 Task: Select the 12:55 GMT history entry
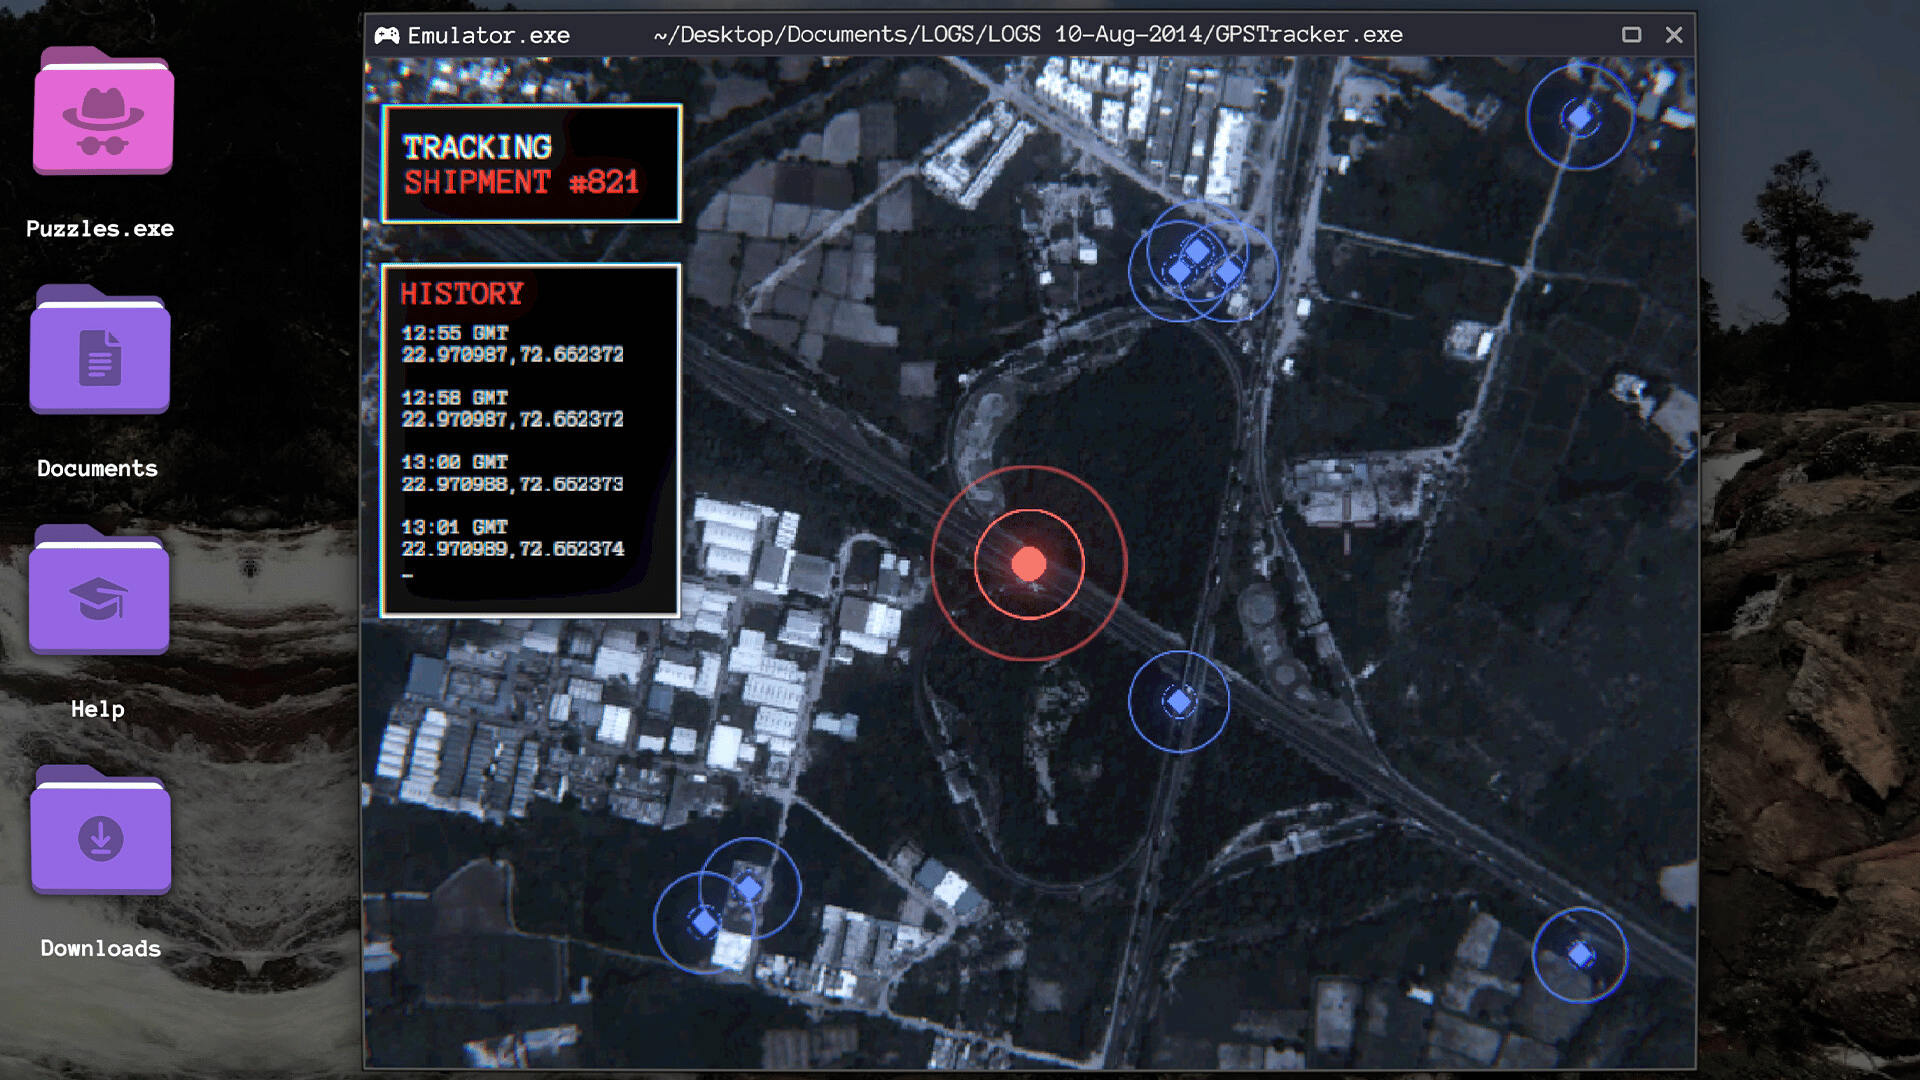512,344
